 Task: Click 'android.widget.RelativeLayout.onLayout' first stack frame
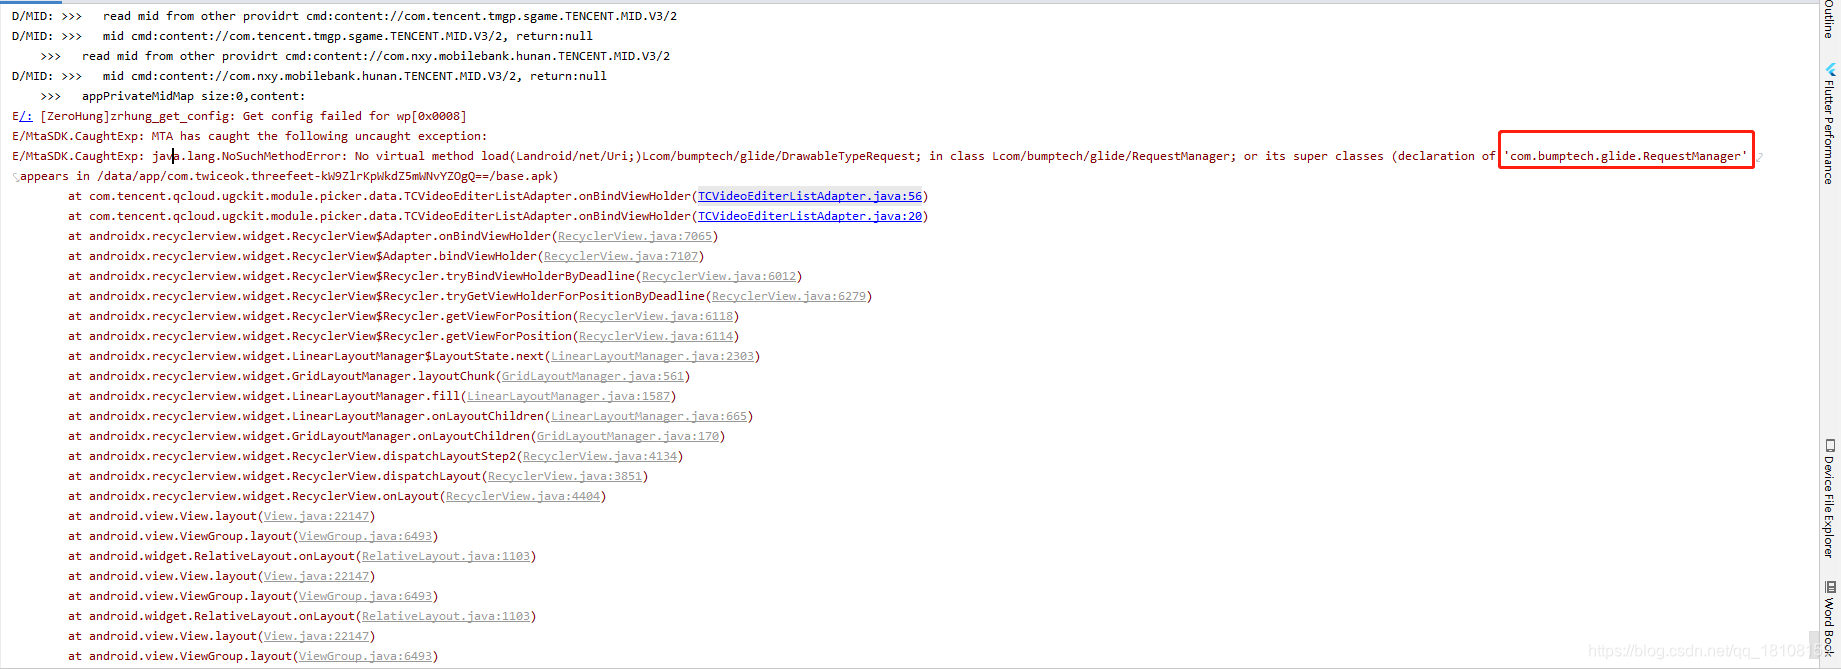tap(222, 556)
